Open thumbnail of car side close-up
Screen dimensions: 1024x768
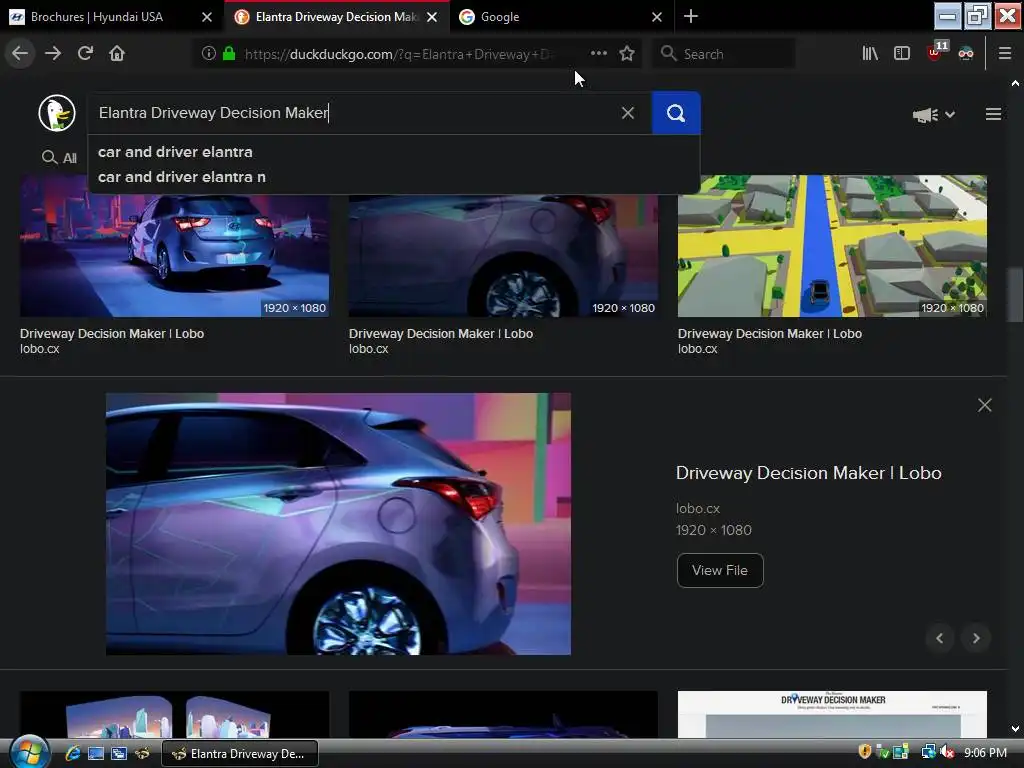pos(503,255)
